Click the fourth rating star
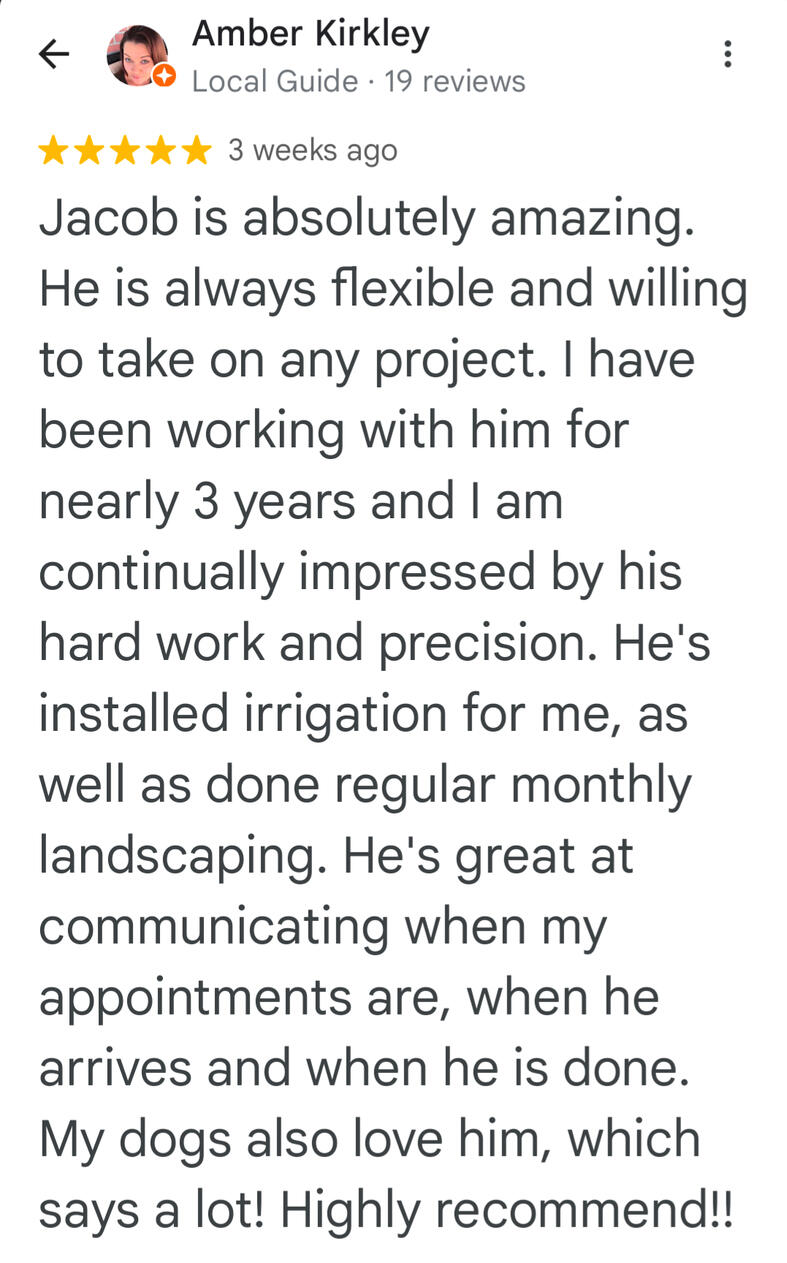The width and height of the screenshot is (787, 1263). [x=160, y=151]
